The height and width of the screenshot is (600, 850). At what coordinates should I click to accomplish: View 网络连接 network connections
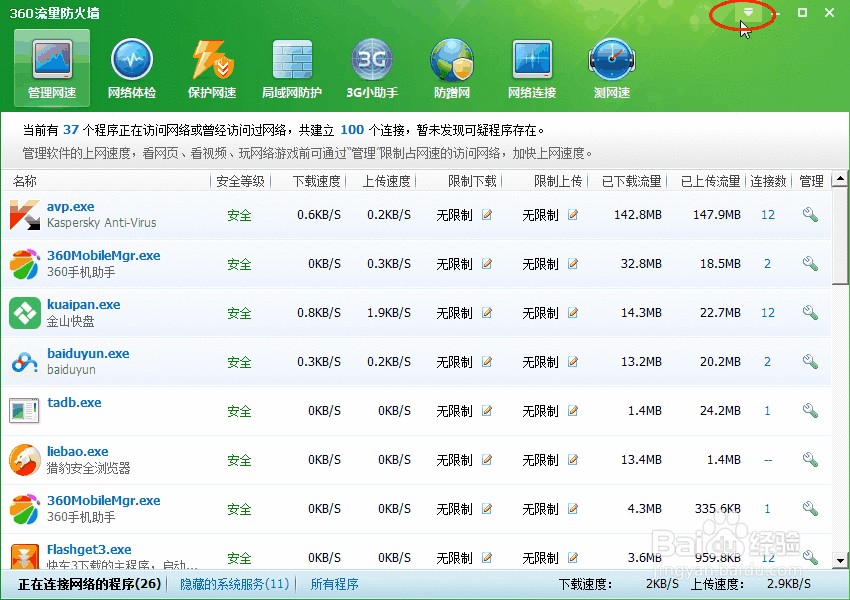[531, 67]
